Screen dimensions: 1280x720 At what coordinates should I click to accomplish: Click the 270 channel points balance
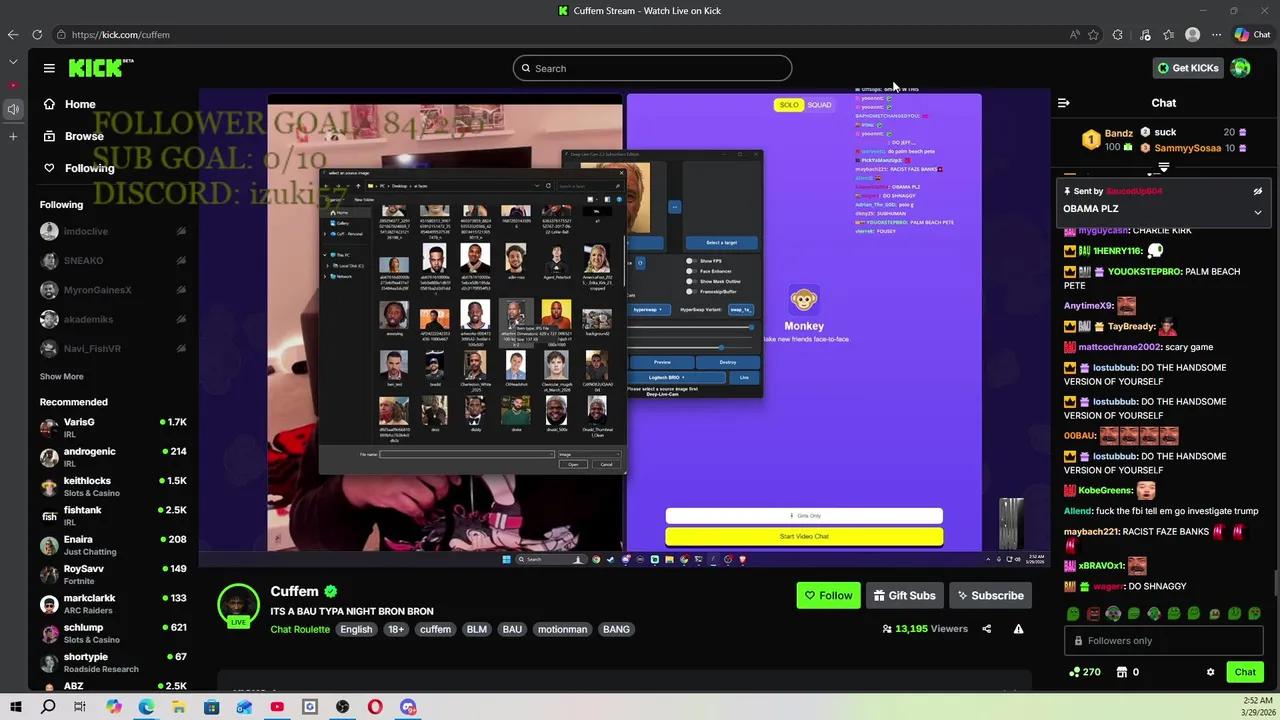[x=1085, y=672]
